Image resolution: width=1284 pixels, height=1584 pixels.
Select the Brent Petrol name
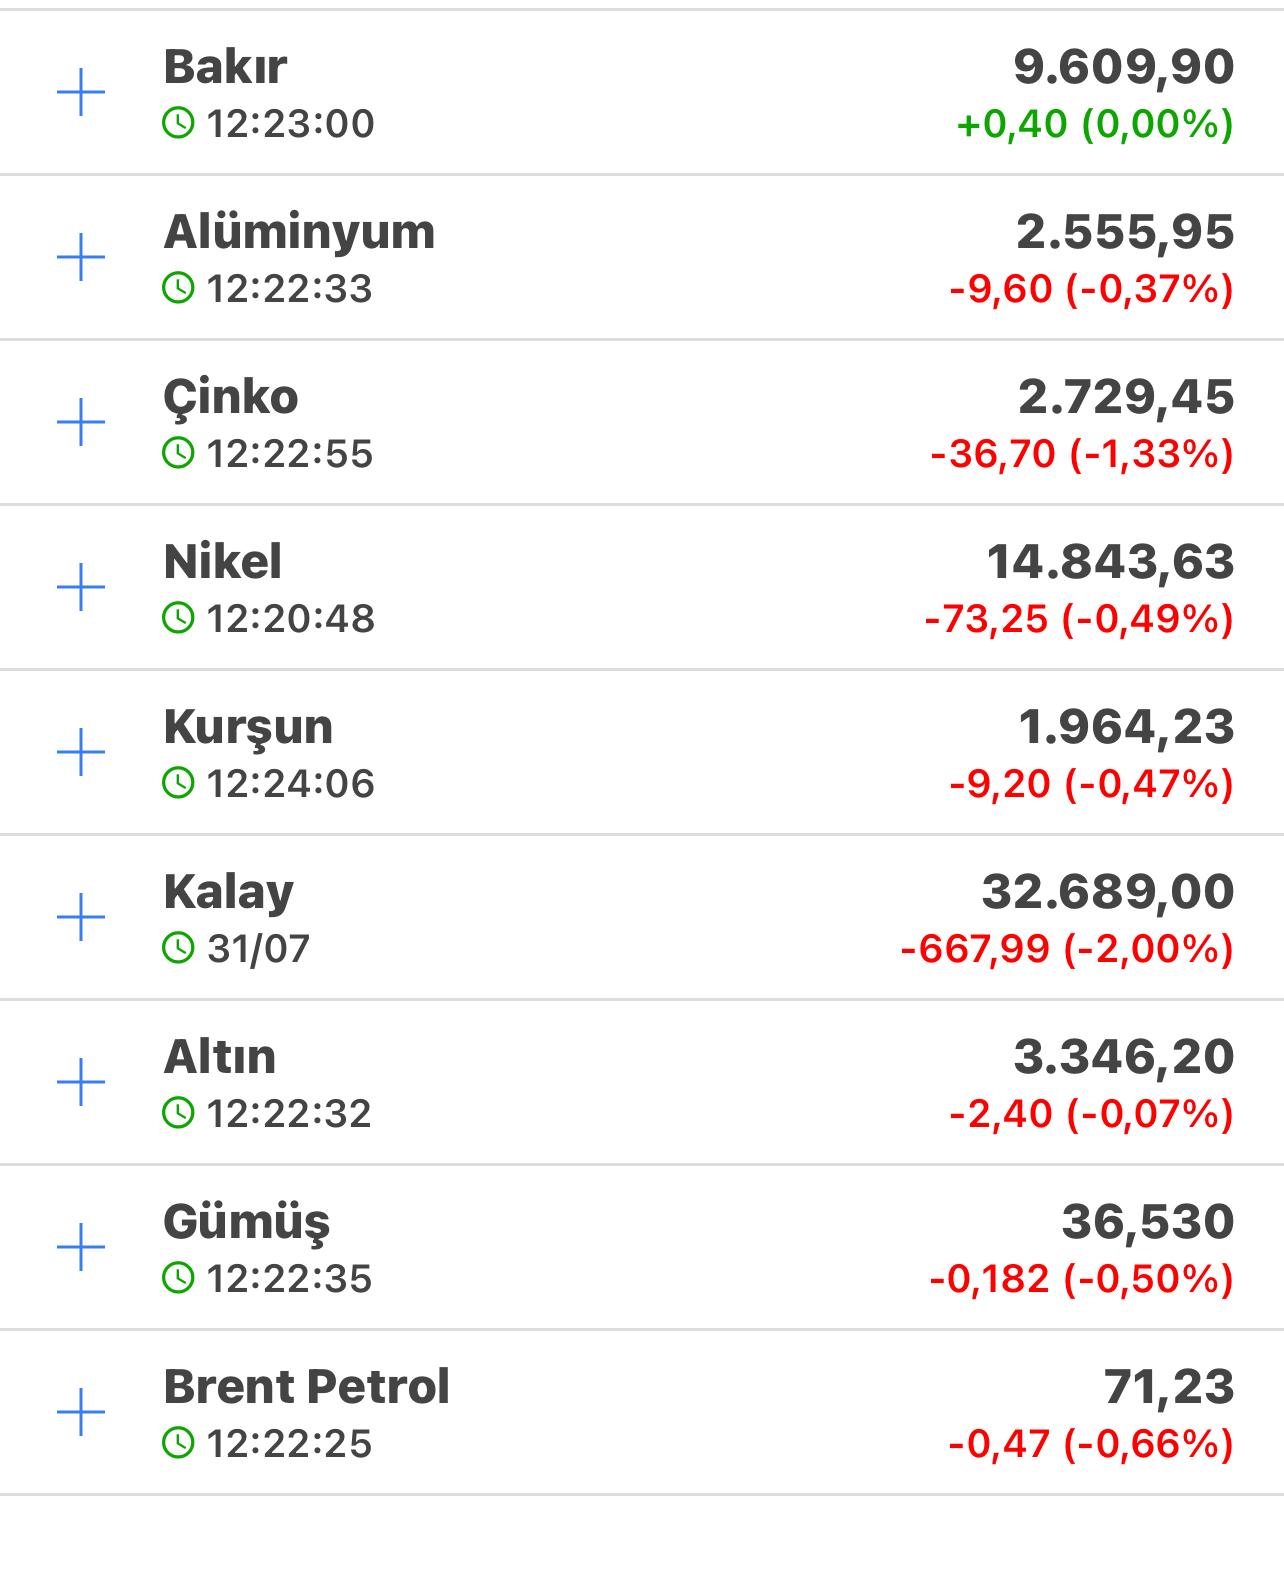tap(306, 1387)
